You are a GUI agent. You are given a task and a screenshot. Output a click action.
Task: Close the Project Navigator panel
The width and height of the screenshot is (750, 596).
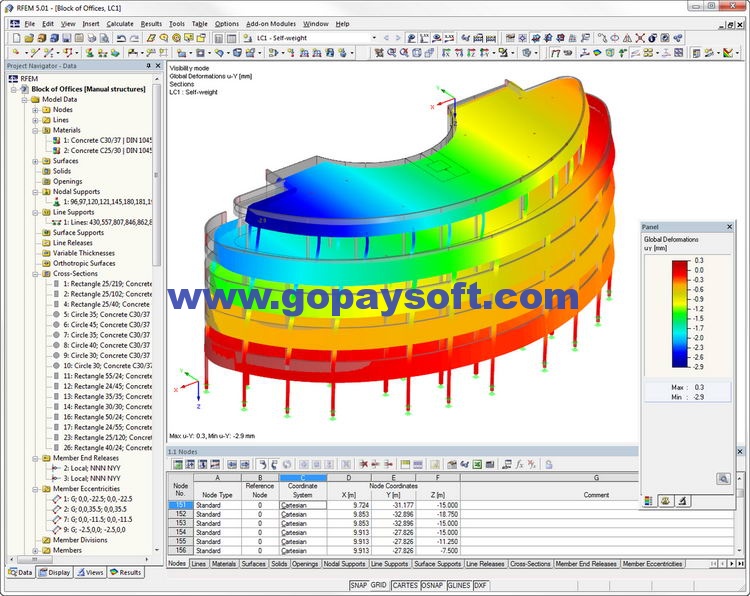158,66
